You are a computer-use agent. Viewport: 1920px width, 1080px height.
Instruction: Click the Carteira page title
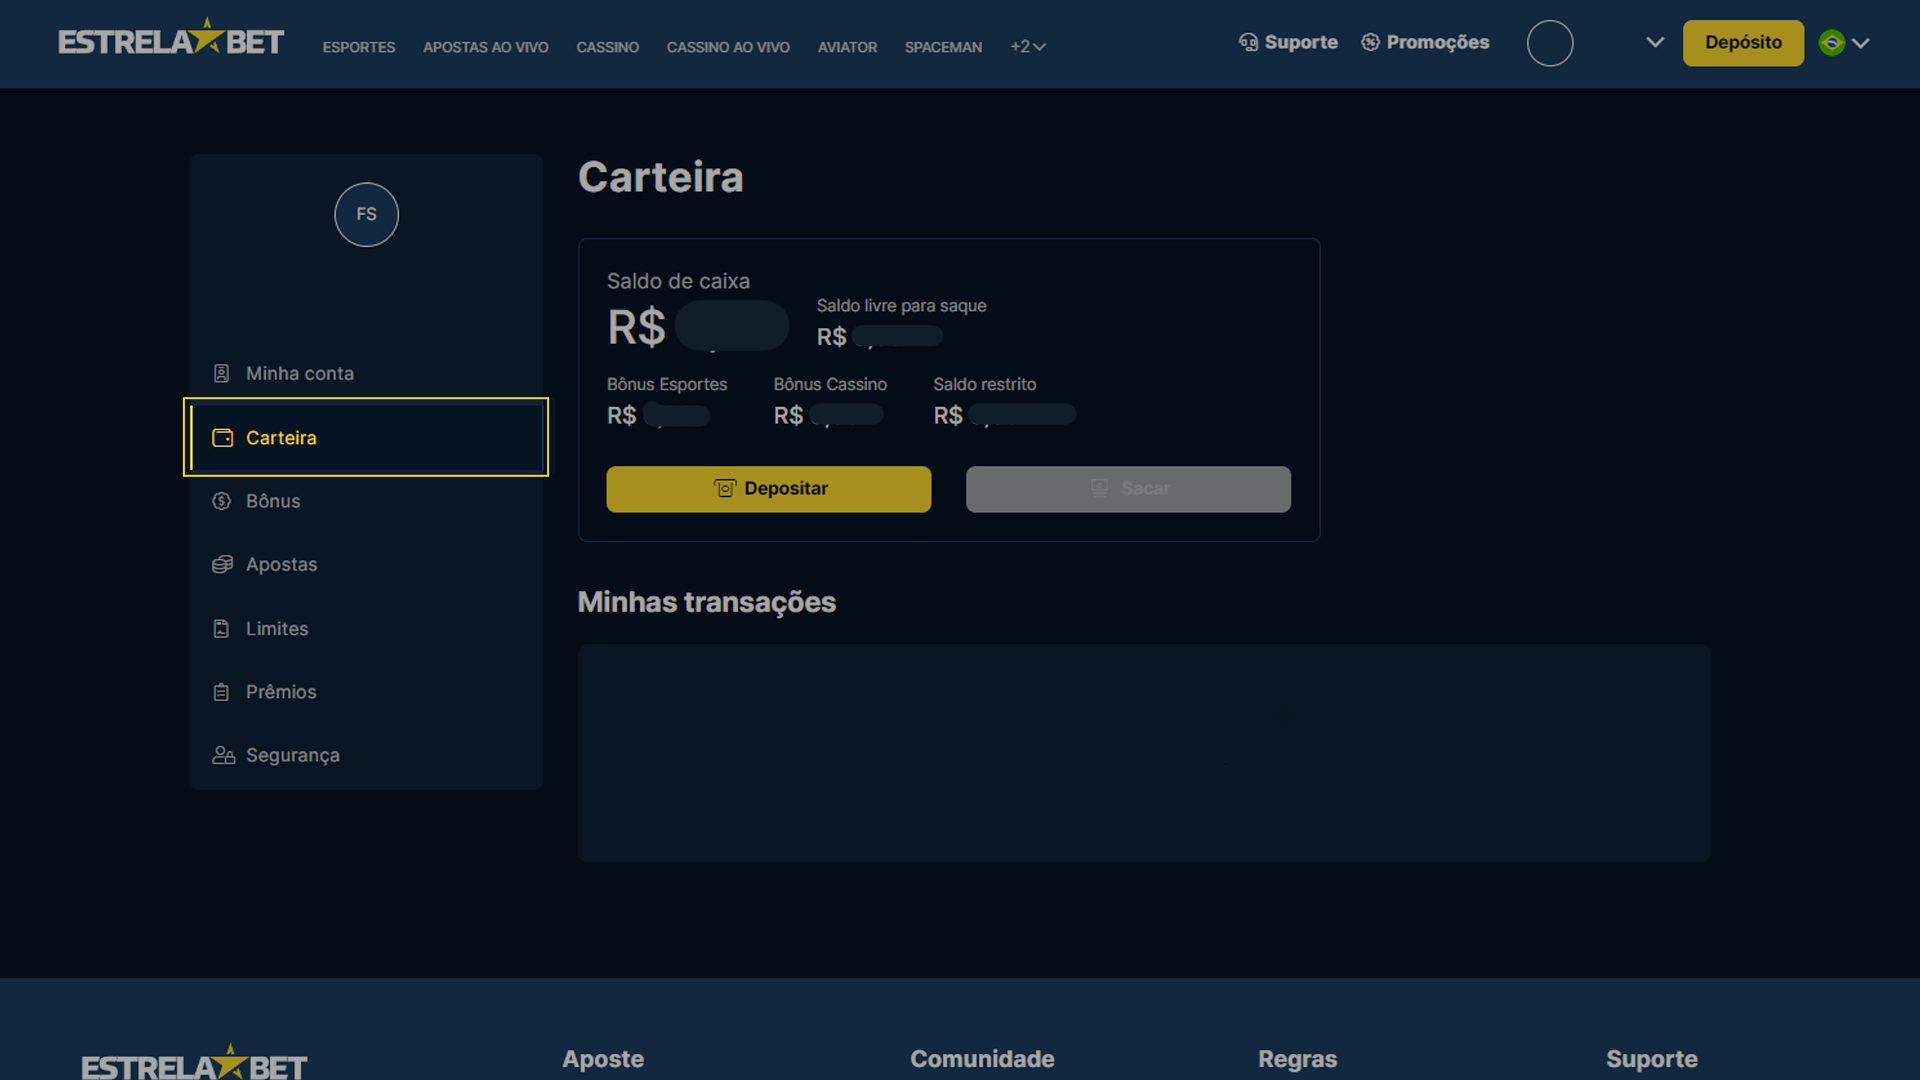point(661,177)
